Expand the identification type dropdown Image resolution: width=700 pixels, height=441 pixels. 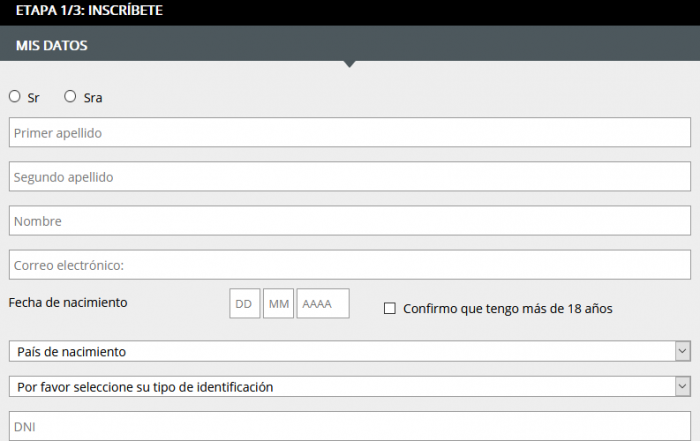[x=350, y=387]
